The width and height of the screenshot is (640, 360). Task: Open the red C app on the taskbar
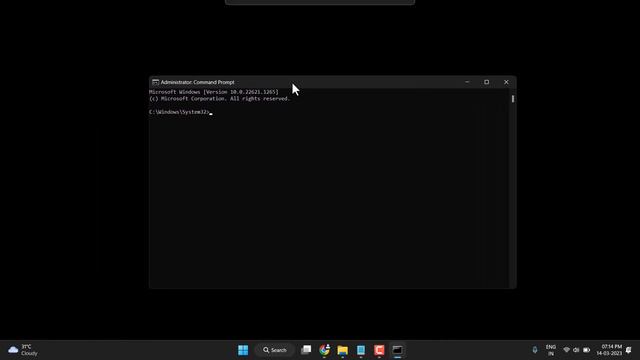click(379, 350)
